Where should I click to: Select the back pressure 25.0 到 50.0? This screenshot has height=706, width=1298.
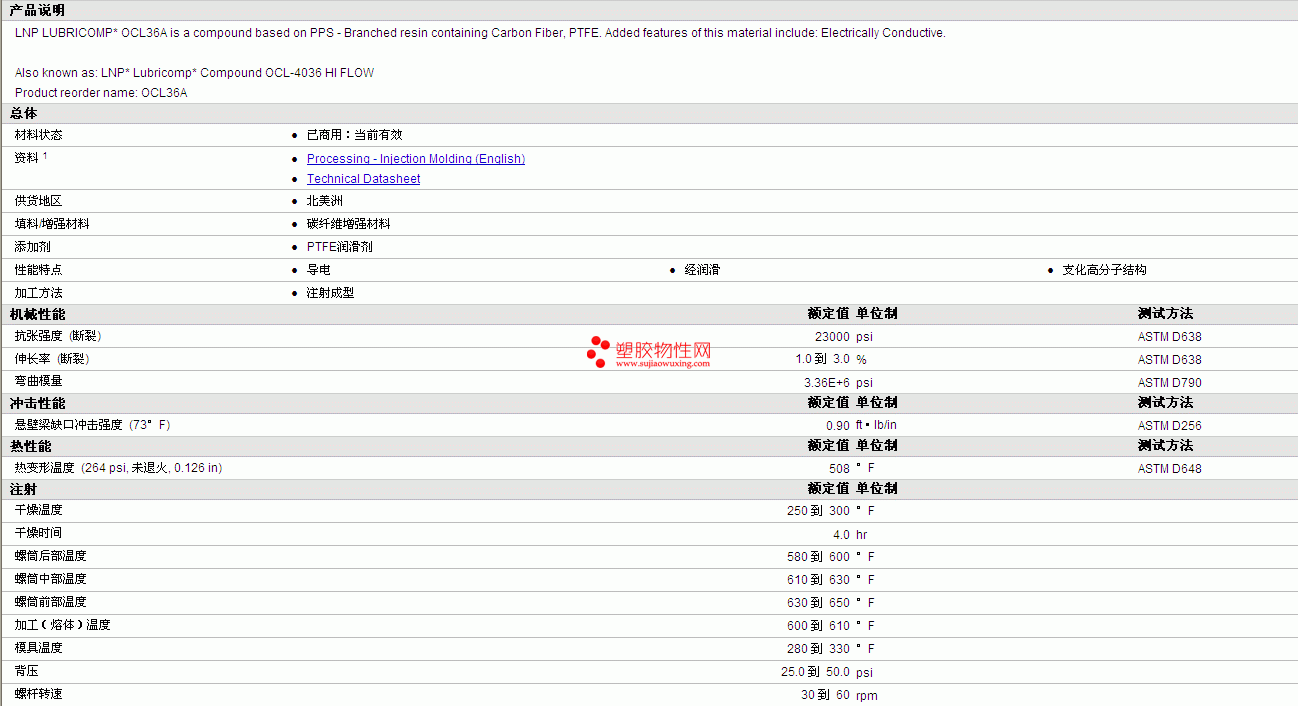[816, 672]
